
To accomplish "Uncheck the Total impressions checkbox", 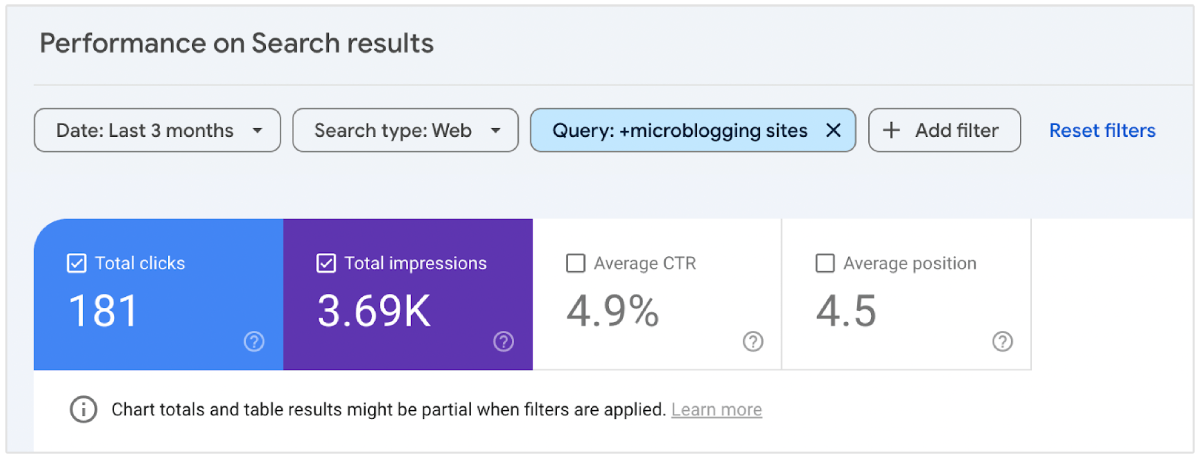I will point(326,264).
